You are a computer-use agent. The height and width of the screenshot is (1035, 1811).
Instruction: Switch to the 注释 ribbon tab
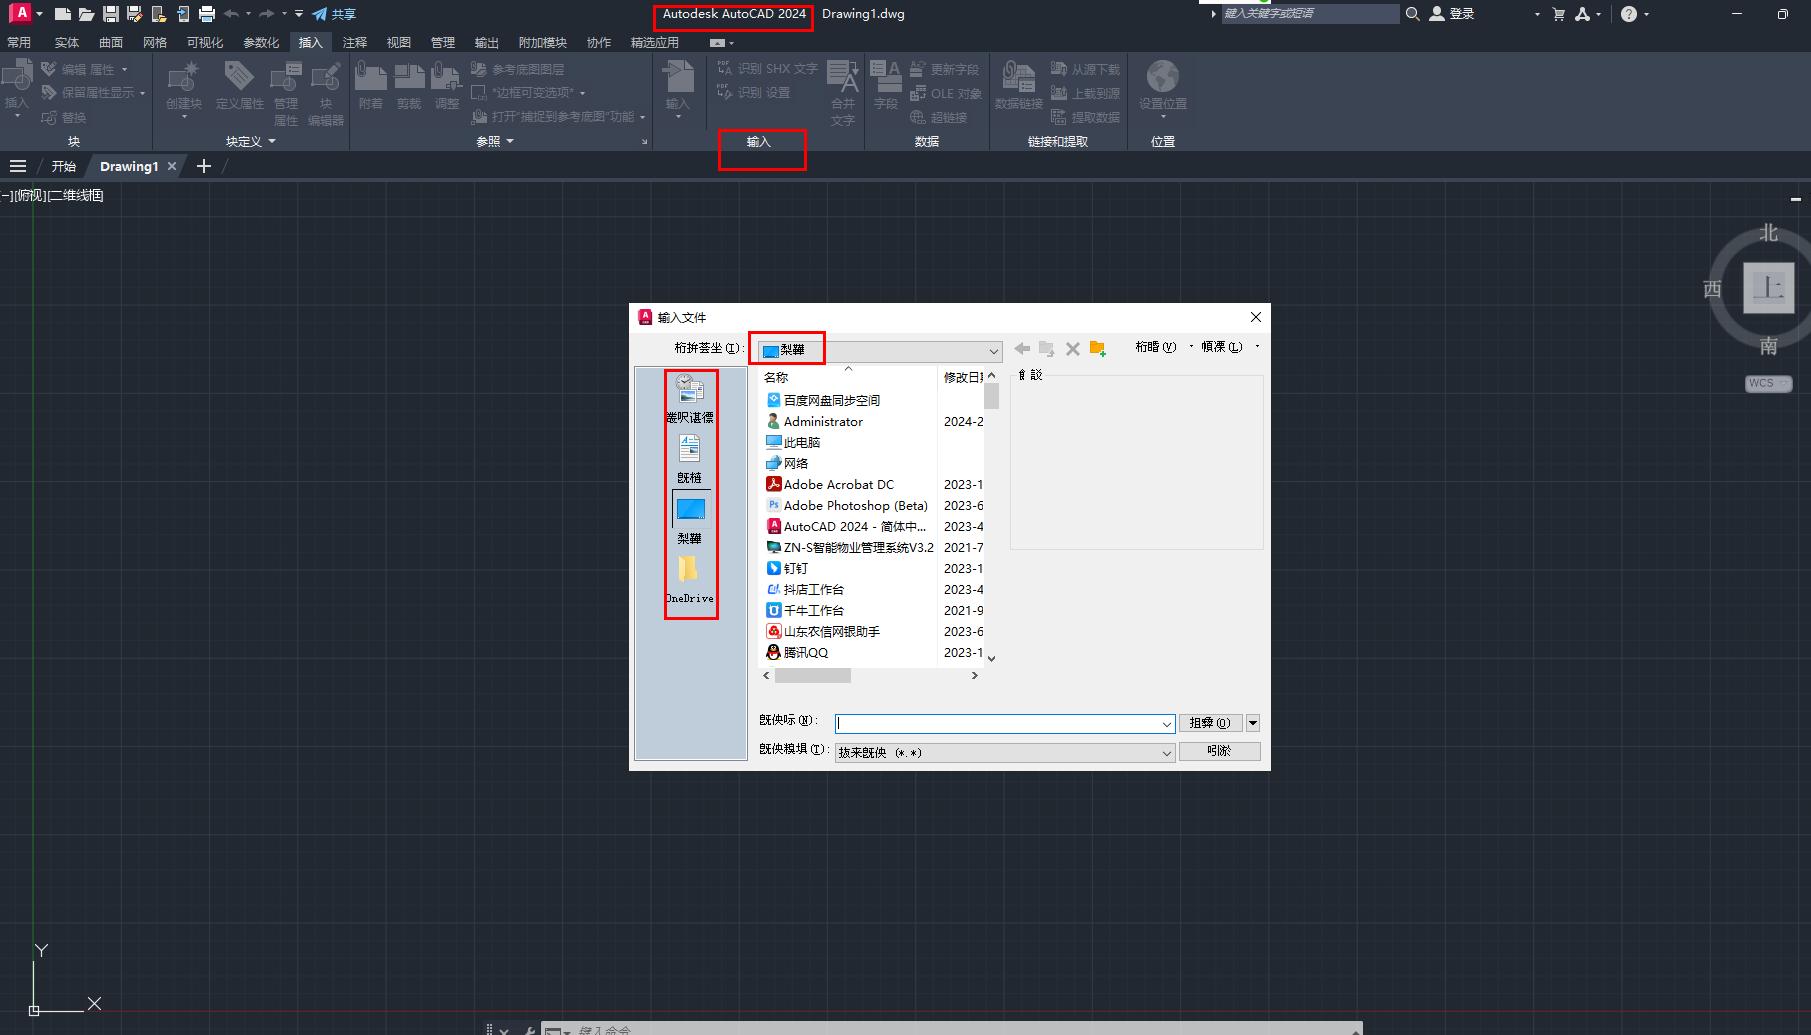355,42
